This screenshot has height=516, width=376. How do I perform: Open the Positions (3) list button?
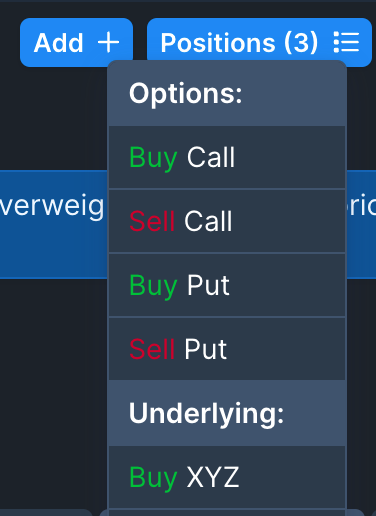(259, 42)
